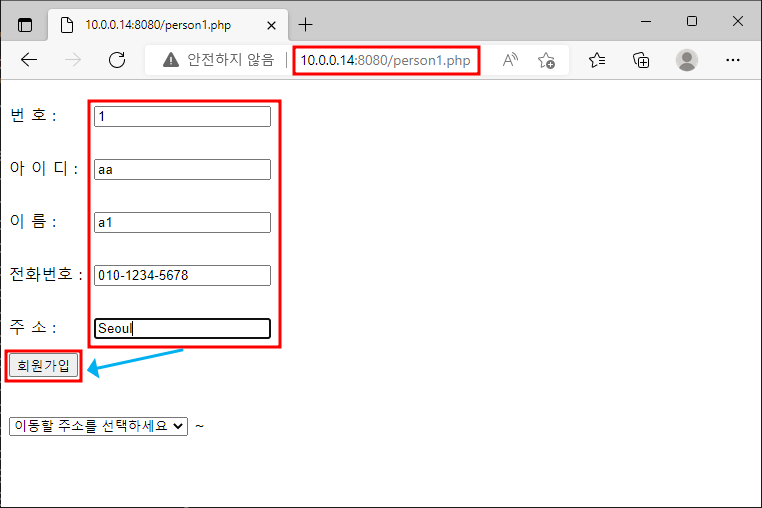Add this page to favorites
The image size is (762, 508).
[x=546, y=60]
